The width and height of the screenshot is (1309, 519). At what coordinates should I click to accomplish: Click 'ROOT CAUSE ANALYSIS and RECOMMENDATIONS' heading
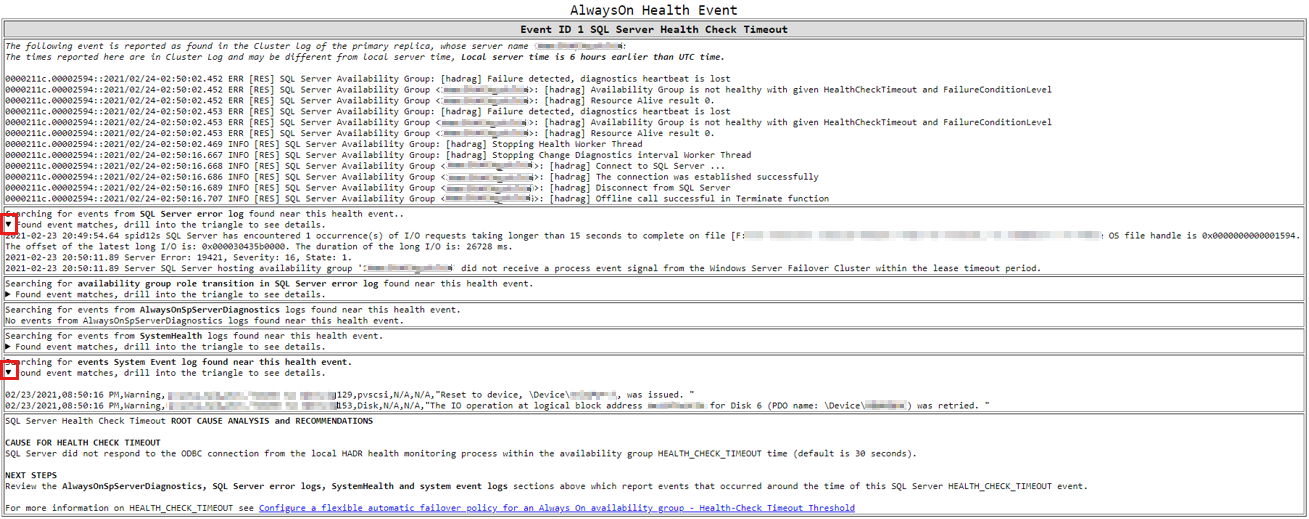click(x=272, y=421)
